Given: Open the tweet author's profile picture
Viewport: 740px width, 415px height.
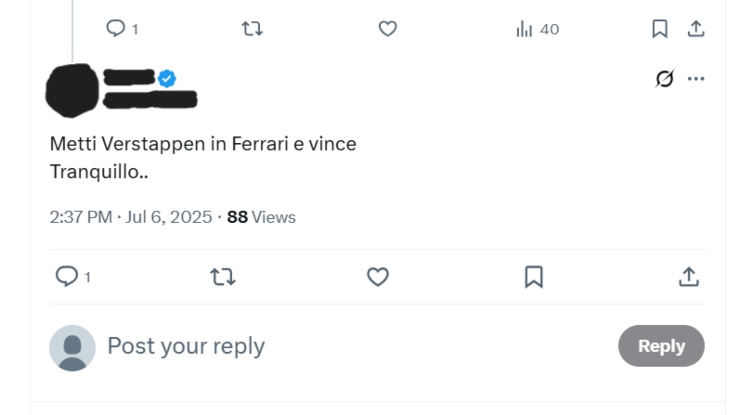Looking at the screenshot, I should [x=72, y=90].
